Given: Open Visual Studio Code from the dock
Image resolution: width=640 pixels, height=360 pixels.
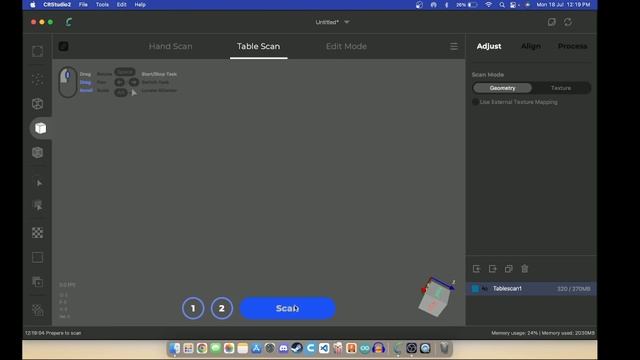Looking at the screenshot, I should (324, 348).
